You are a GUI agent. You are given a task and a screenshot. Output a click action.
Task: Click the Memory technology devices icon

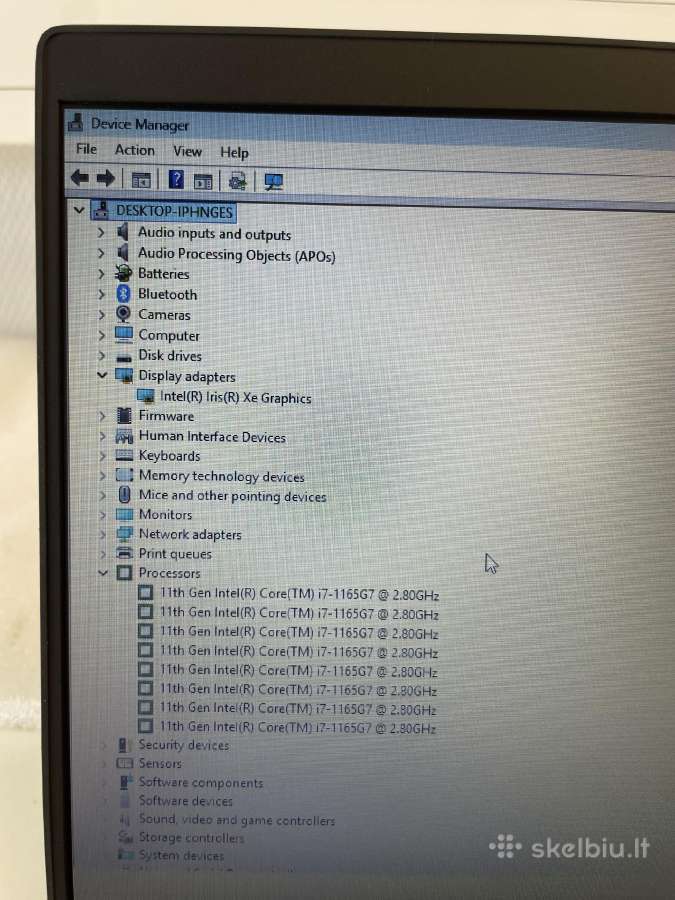coord(124,475)
